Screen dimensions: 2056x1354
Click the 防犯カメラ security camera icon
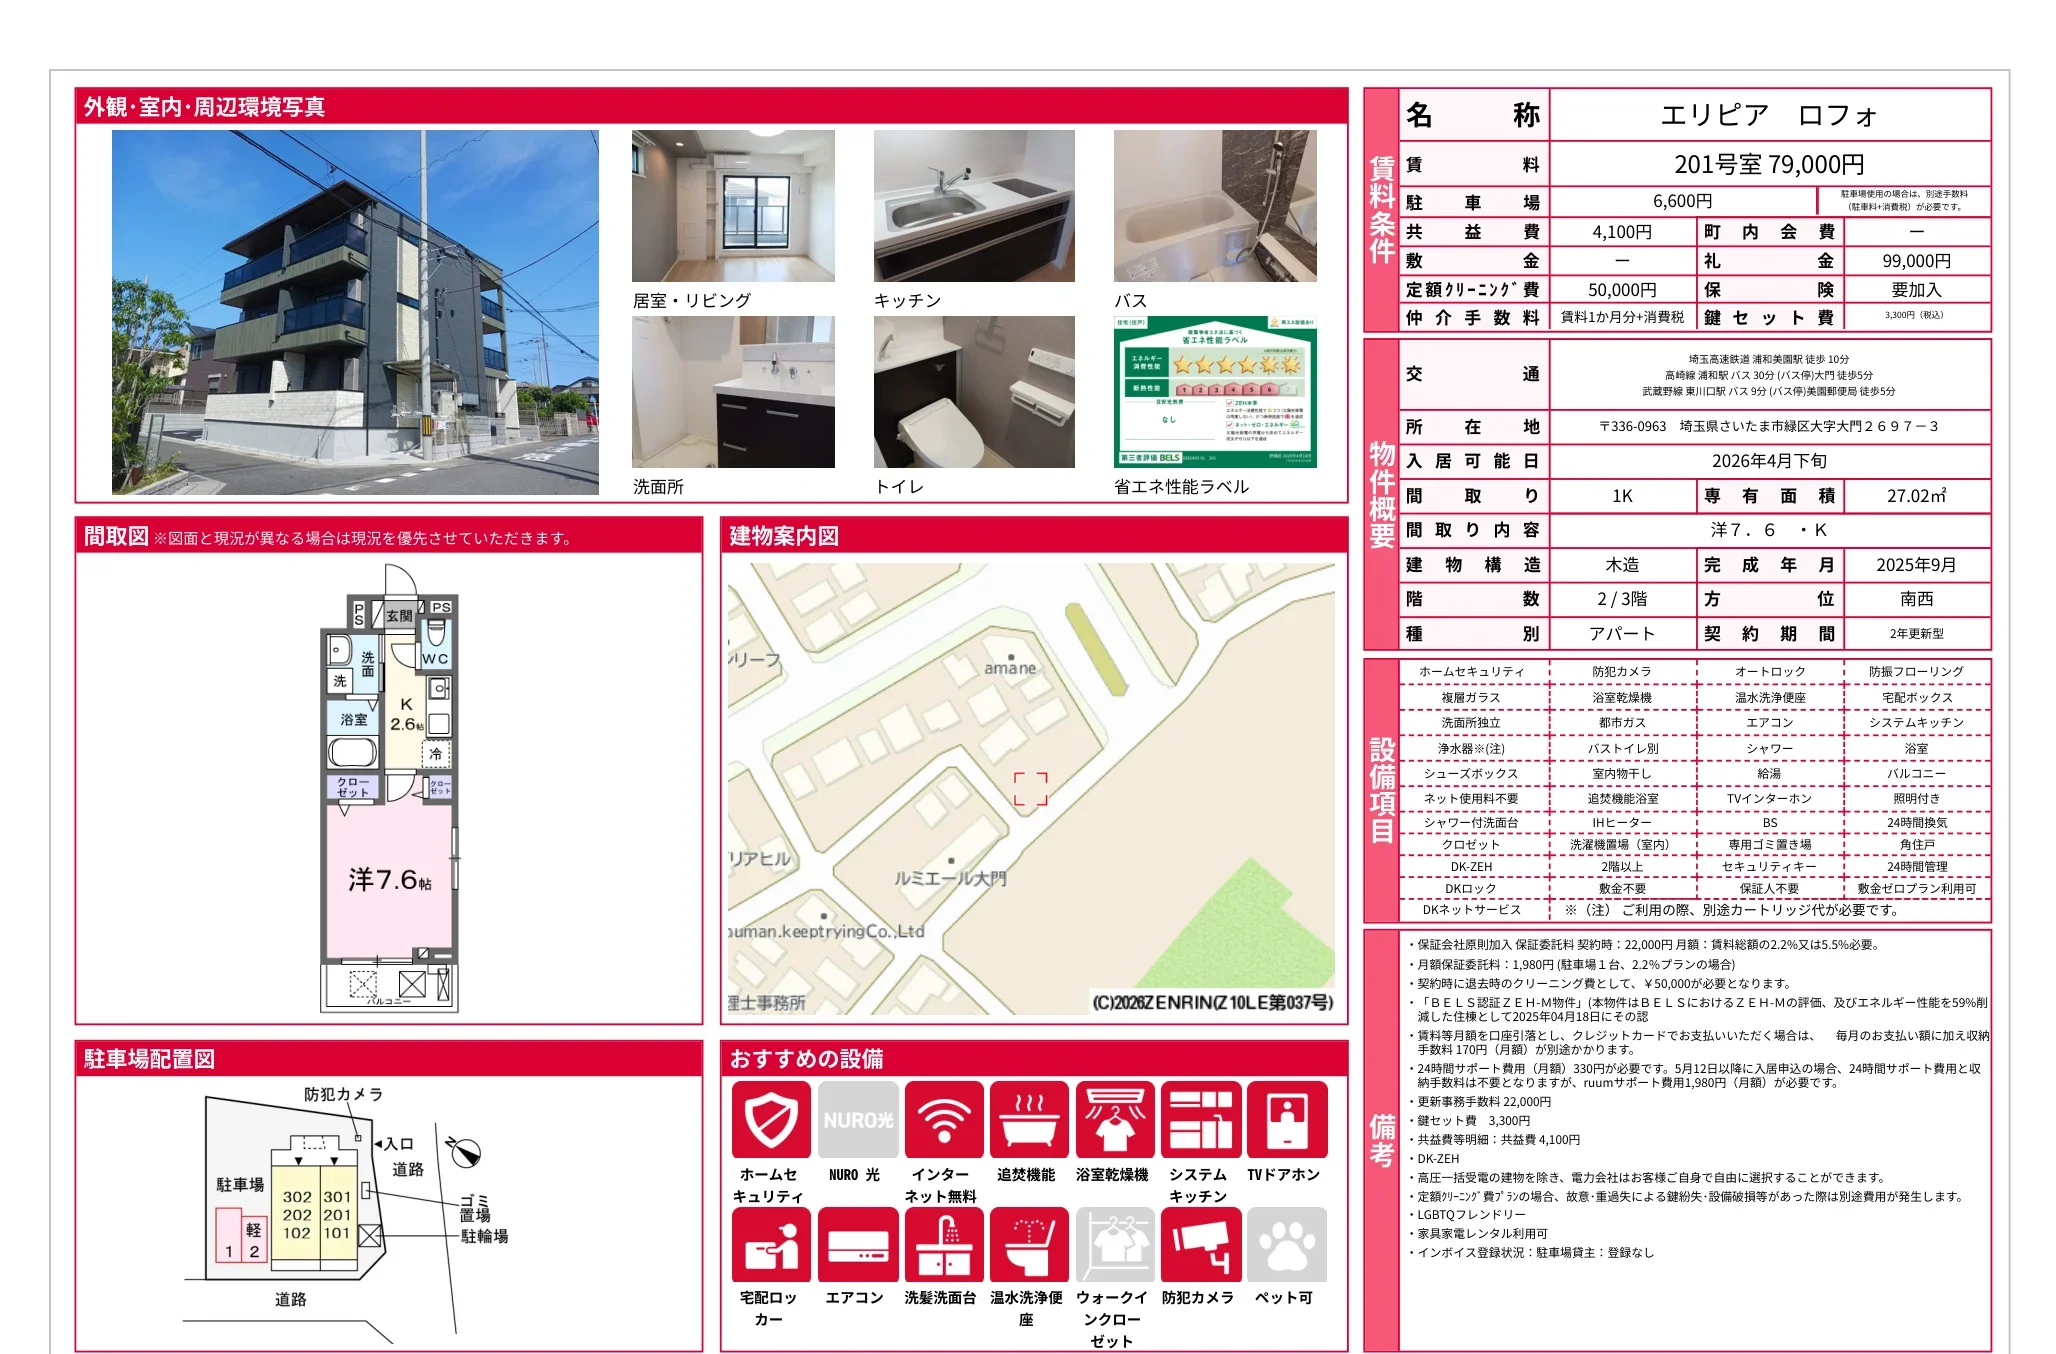coord(1200,1244)
